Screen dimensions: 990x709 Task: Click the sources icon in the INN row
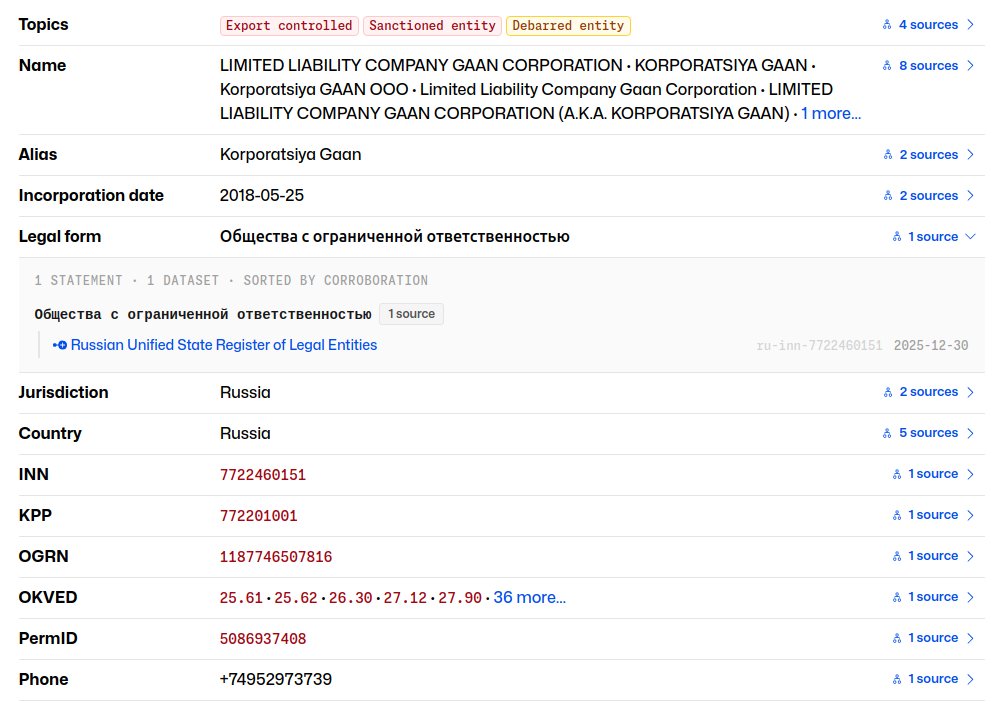pos(897,474)
